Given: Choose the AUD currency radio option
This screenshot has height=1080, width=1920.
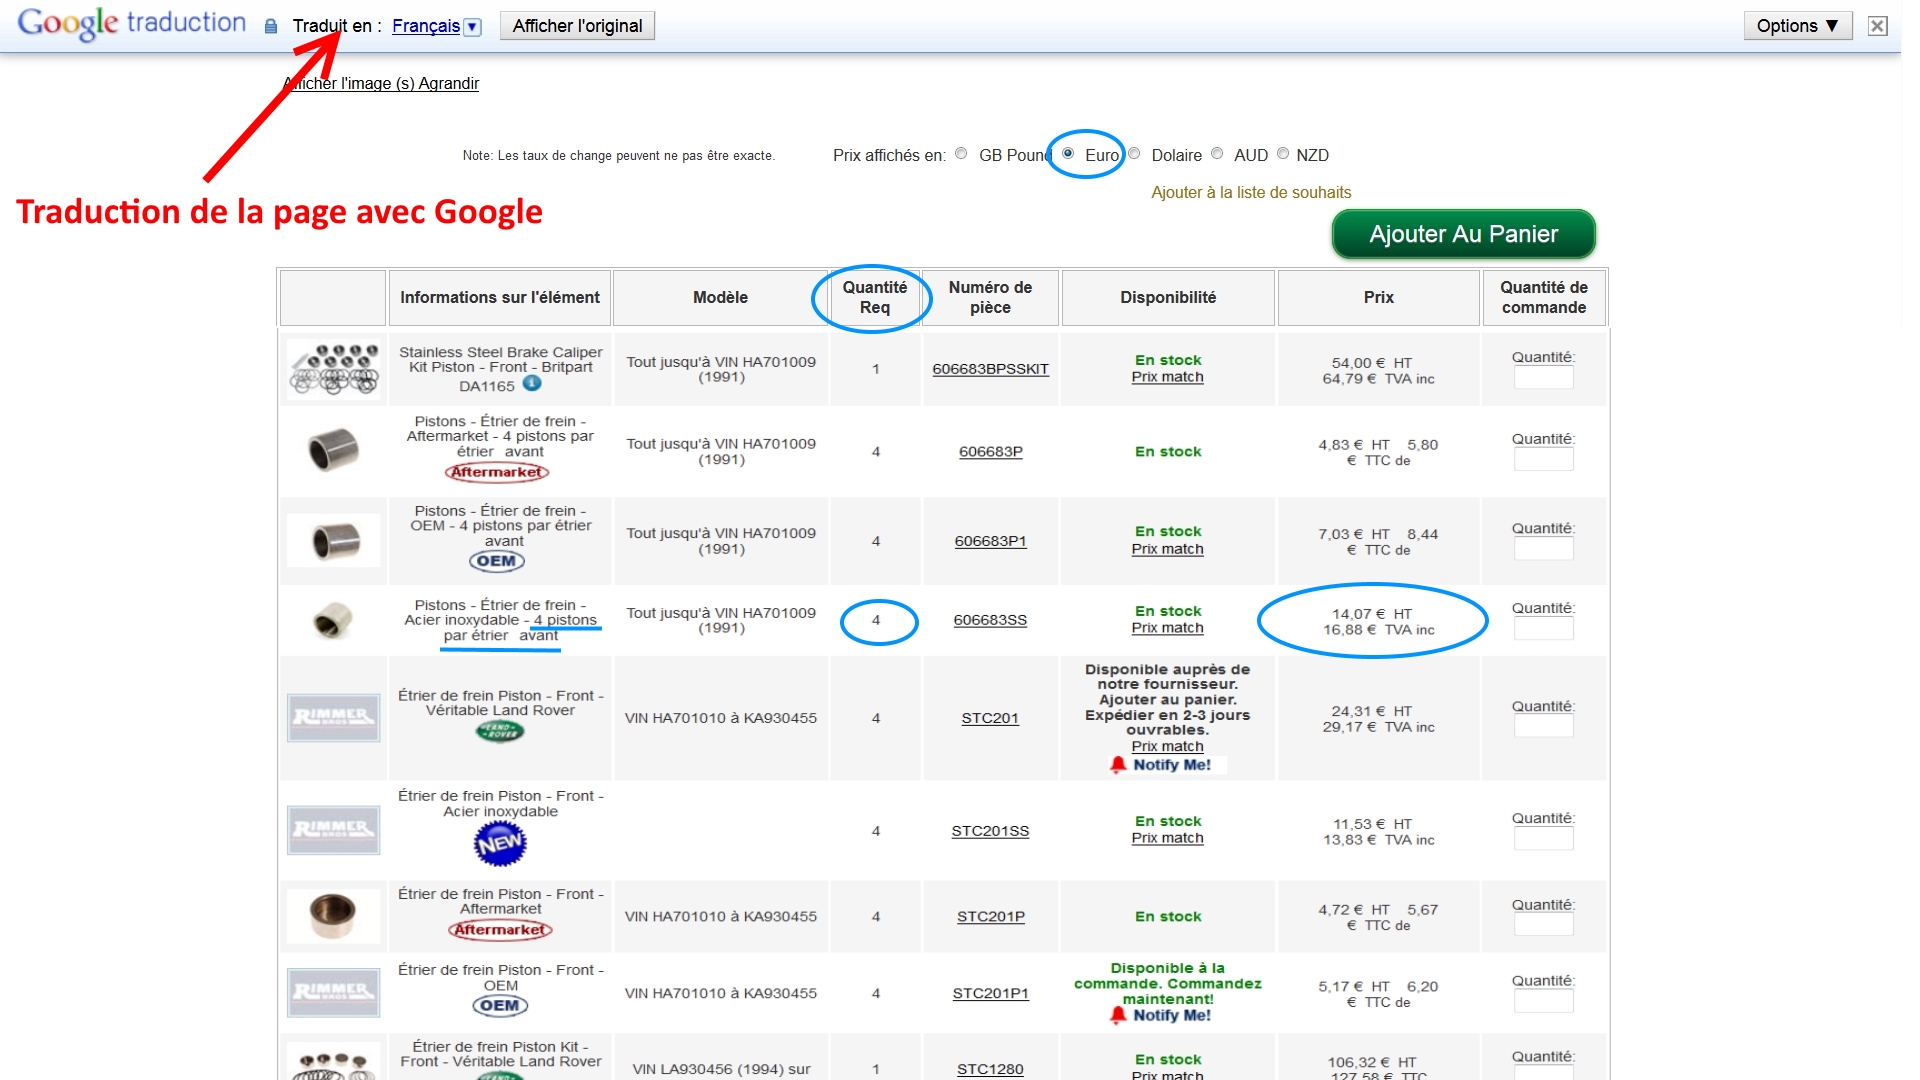Looking at the screenshot, I should point(1217,154).
